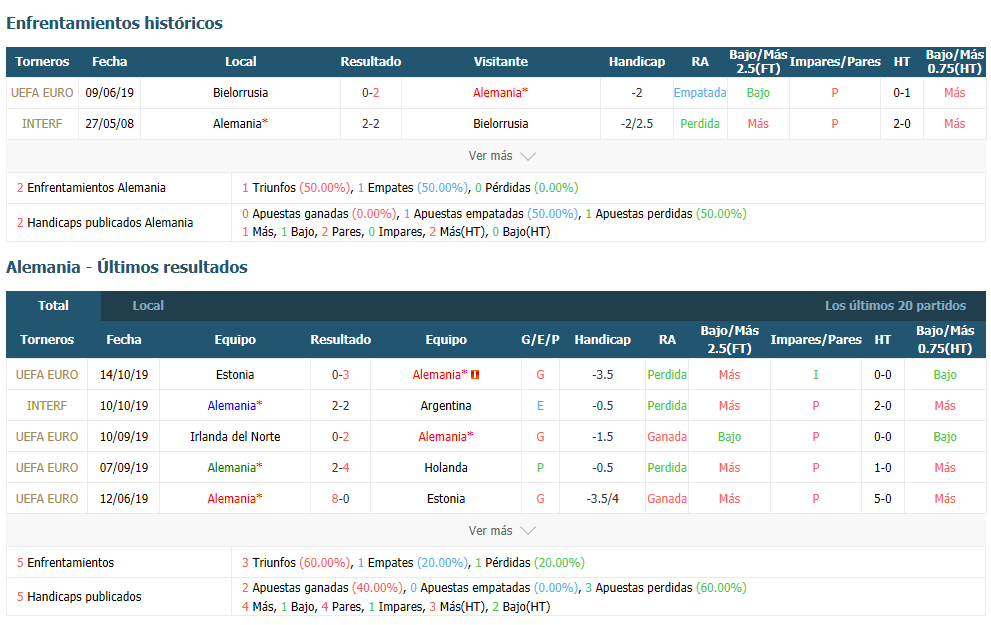
Task: Open Estonia in the 12/06/19 match
Action: point(446,499)
